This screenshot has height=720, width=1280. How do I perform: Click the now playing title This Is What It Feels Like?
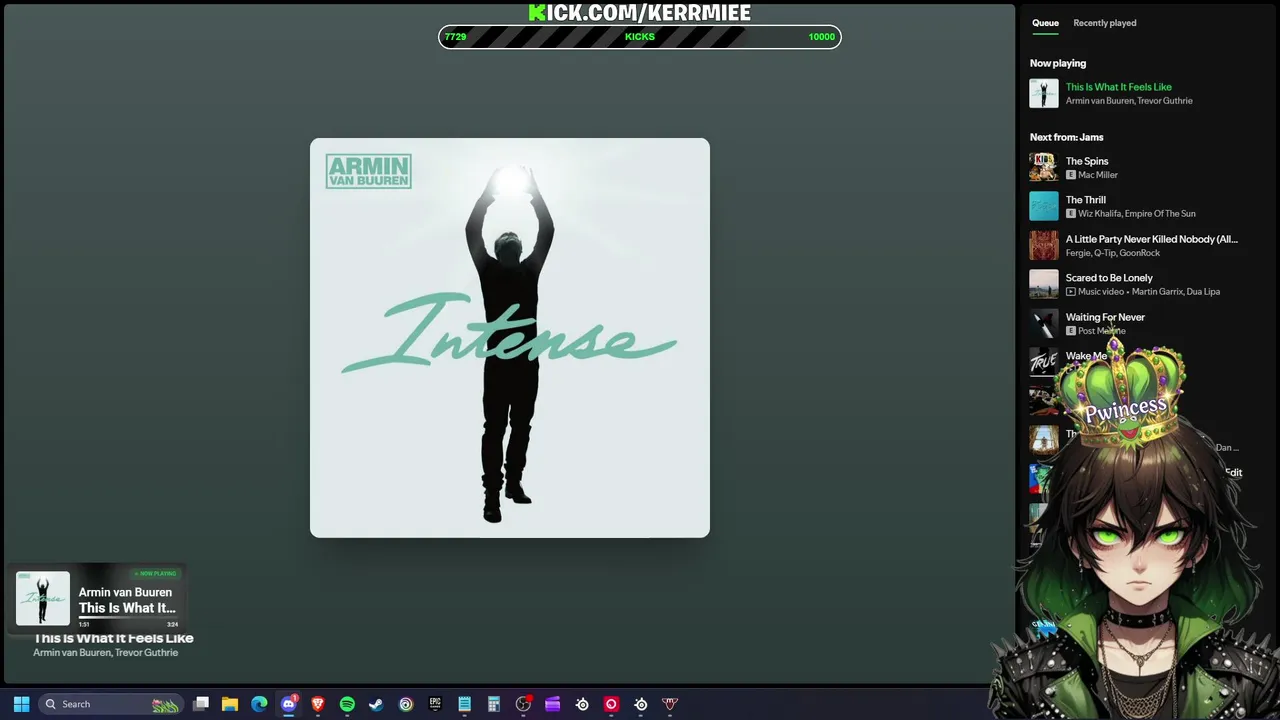[1118, 87]
